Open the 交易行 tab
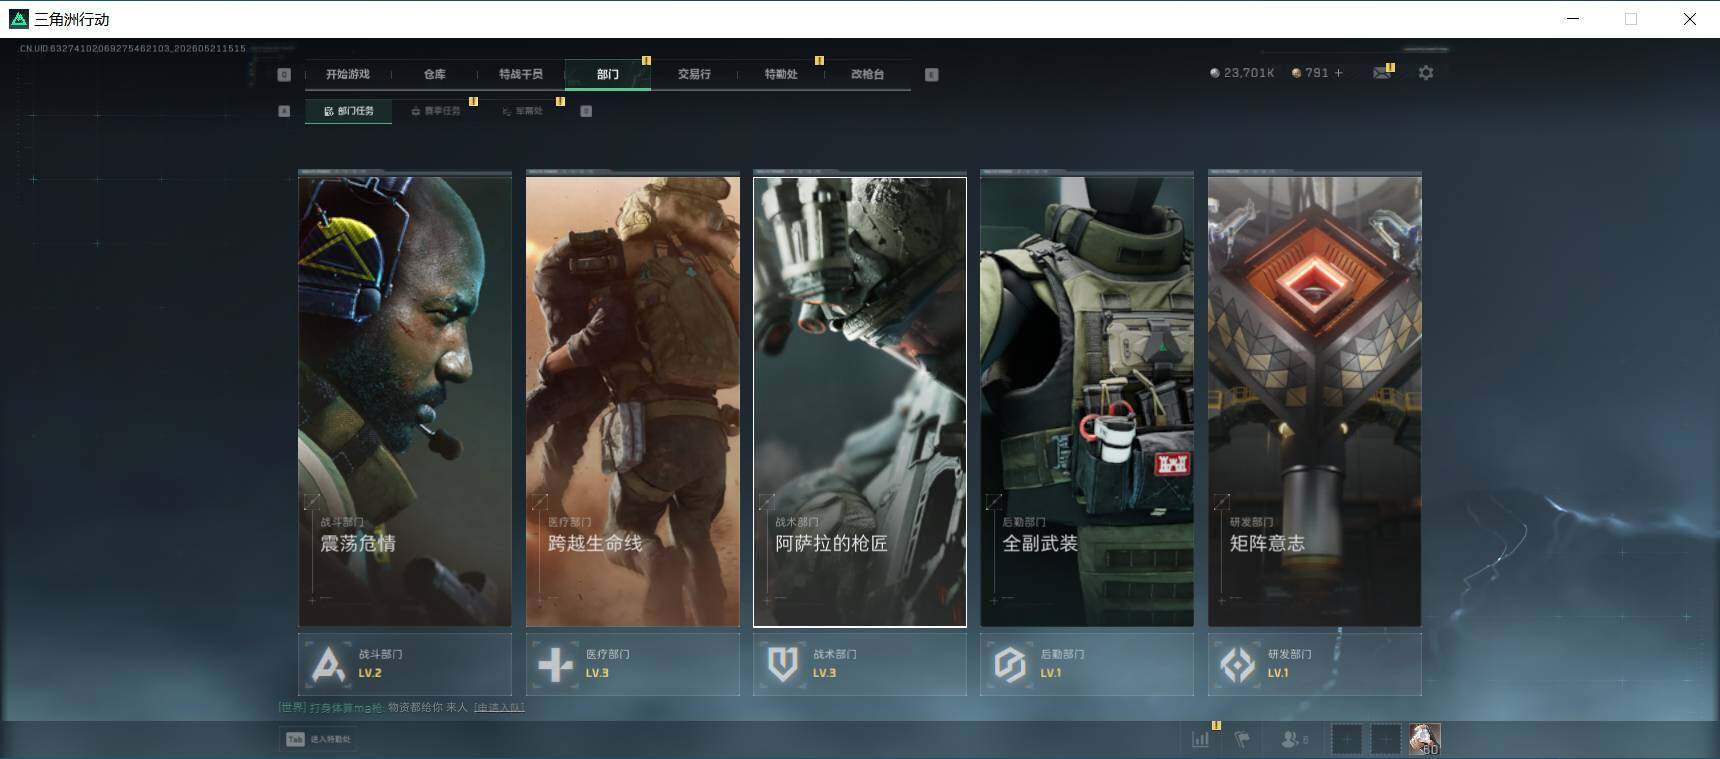1720x759 pixels. coord(694,74)
